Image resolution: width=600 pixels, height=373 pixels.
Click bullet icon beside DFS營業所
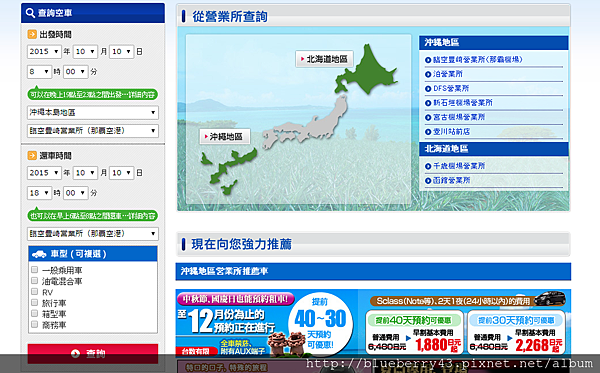428,89
